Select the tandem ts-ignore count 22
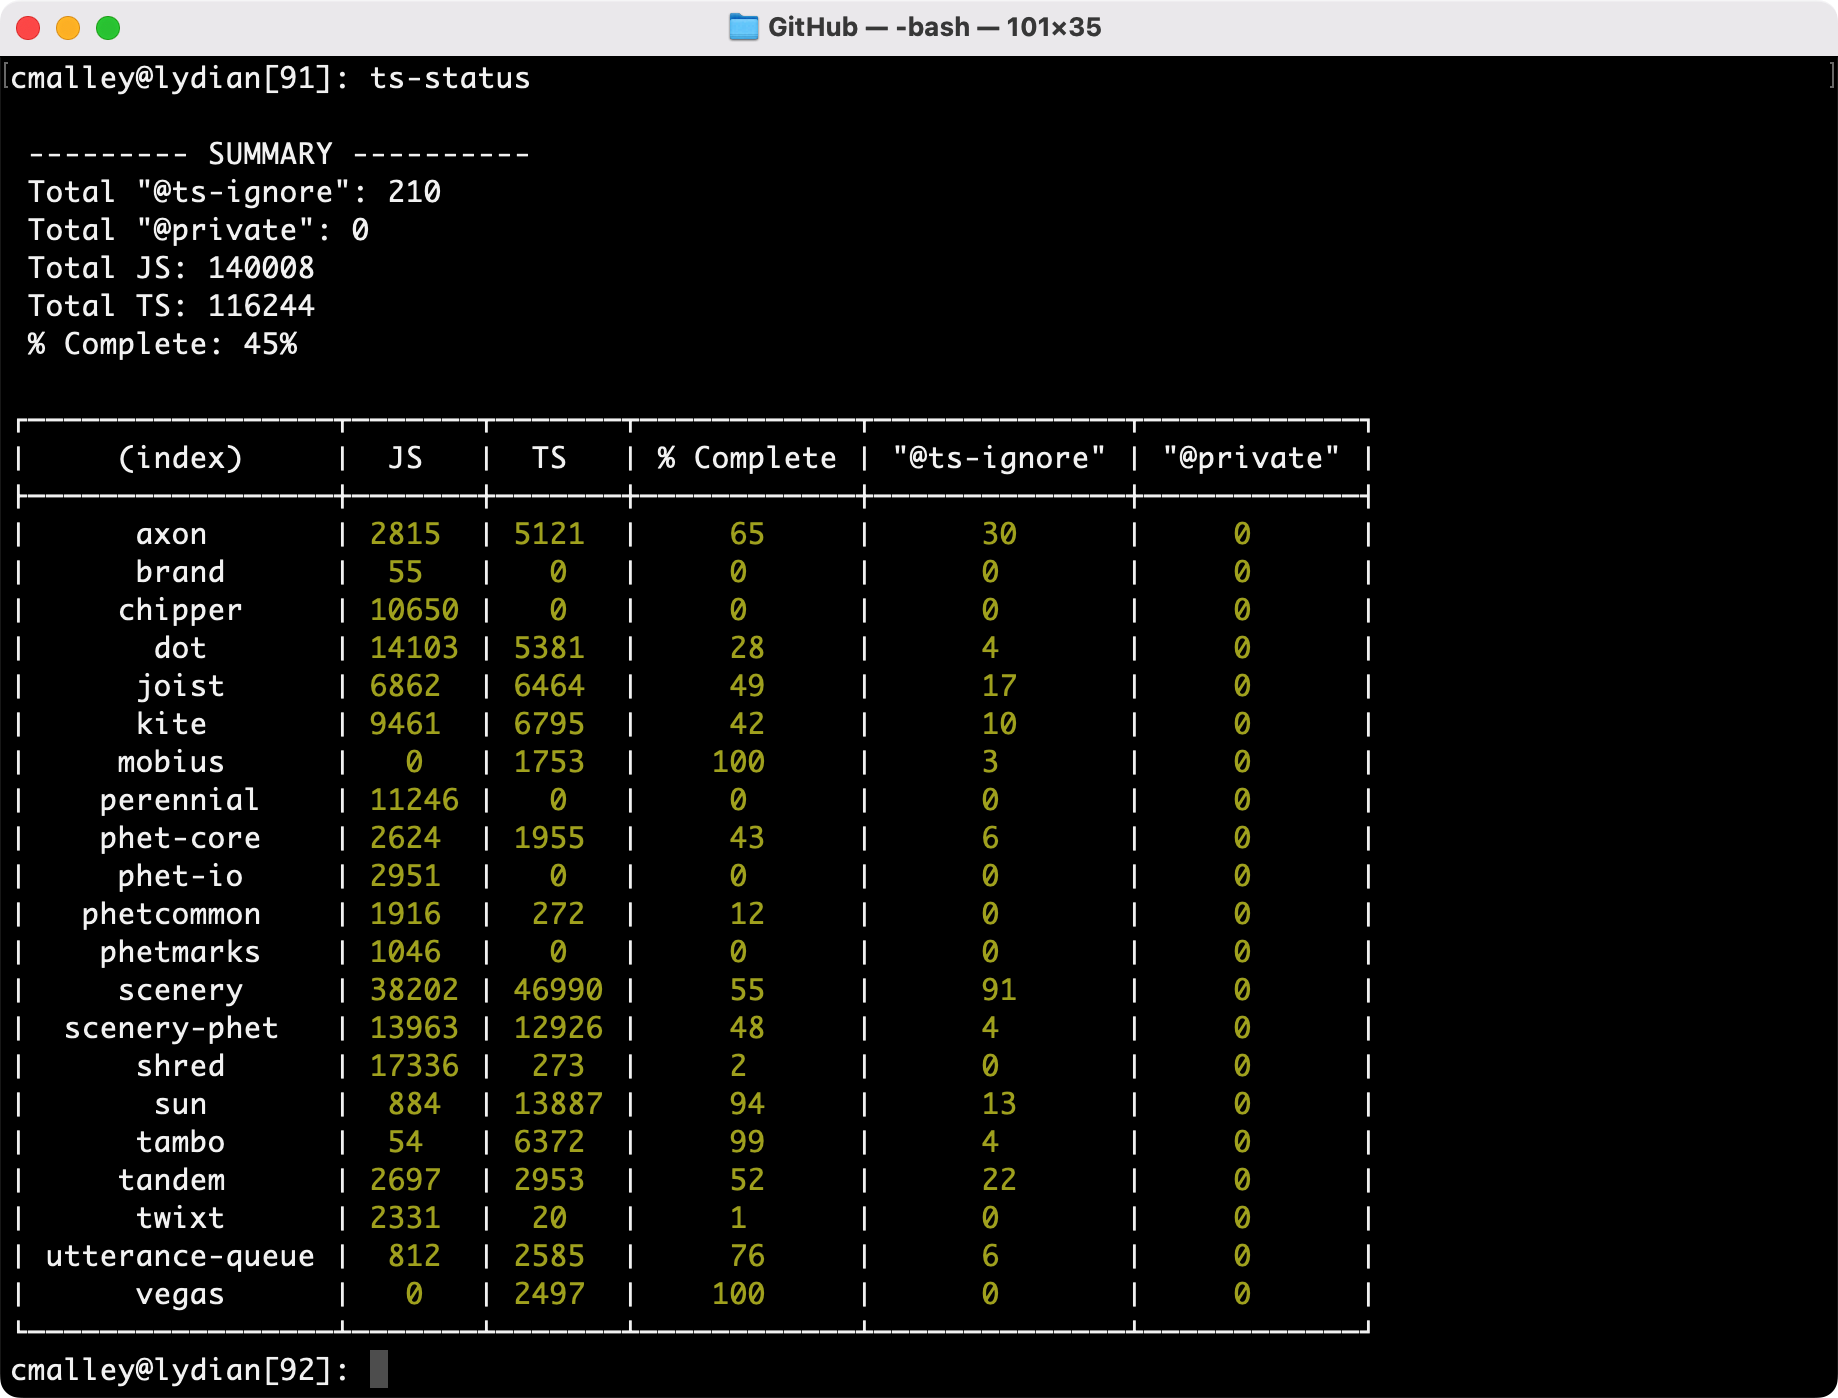Screen dimensions: 1838x1398 [996, 1180]
